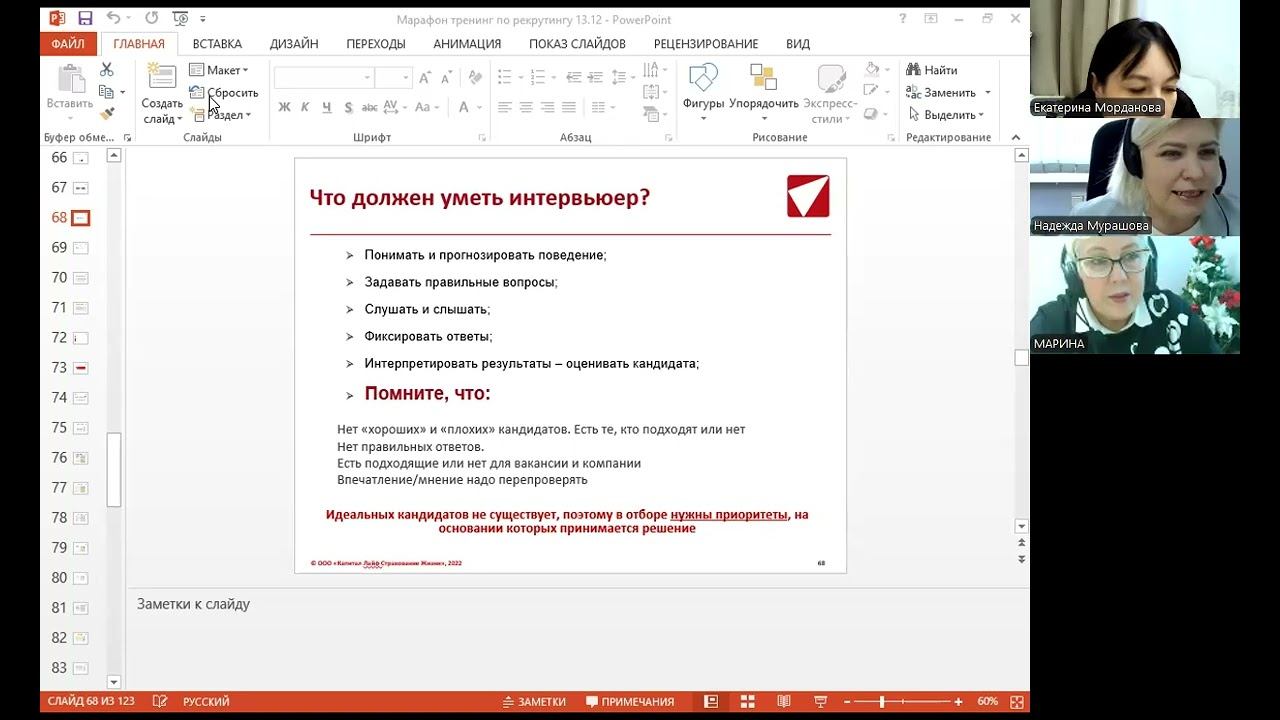Switch to Normal view icon in status bar

click(711, 702)
